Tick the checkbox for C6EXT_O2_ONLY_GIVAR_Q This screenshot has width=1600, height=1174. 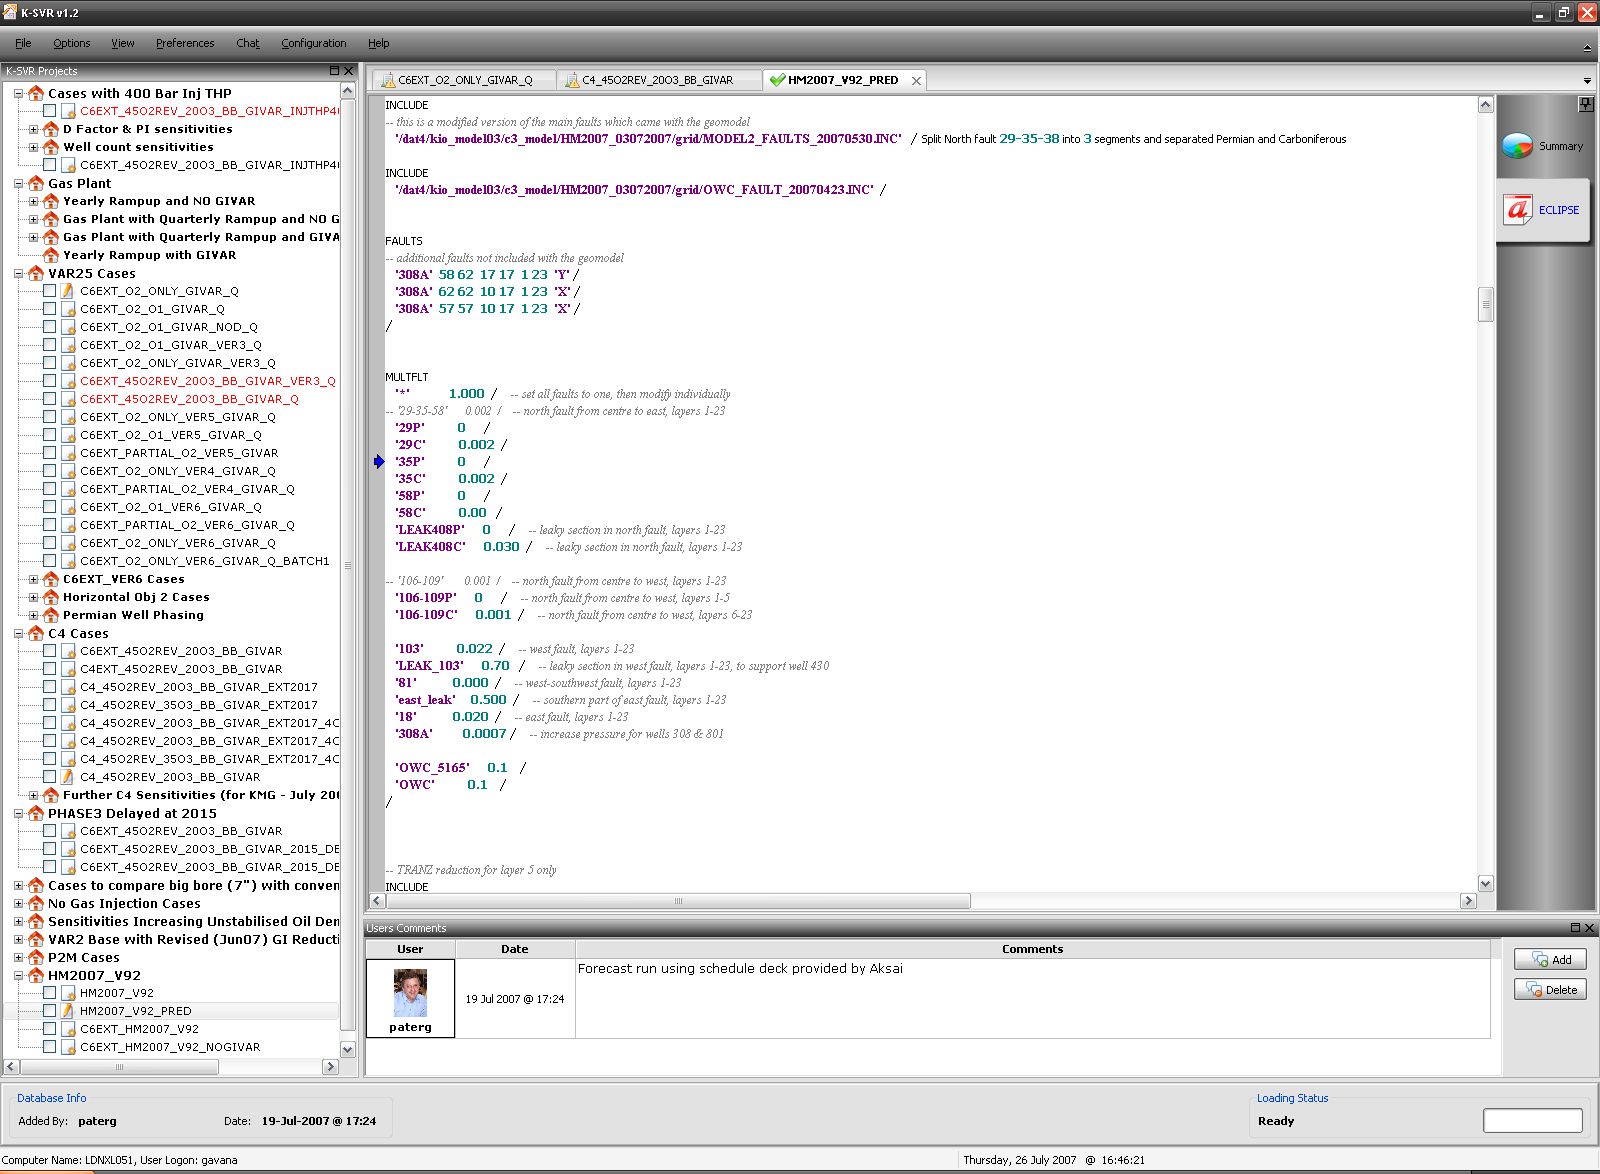pos(49,291)
